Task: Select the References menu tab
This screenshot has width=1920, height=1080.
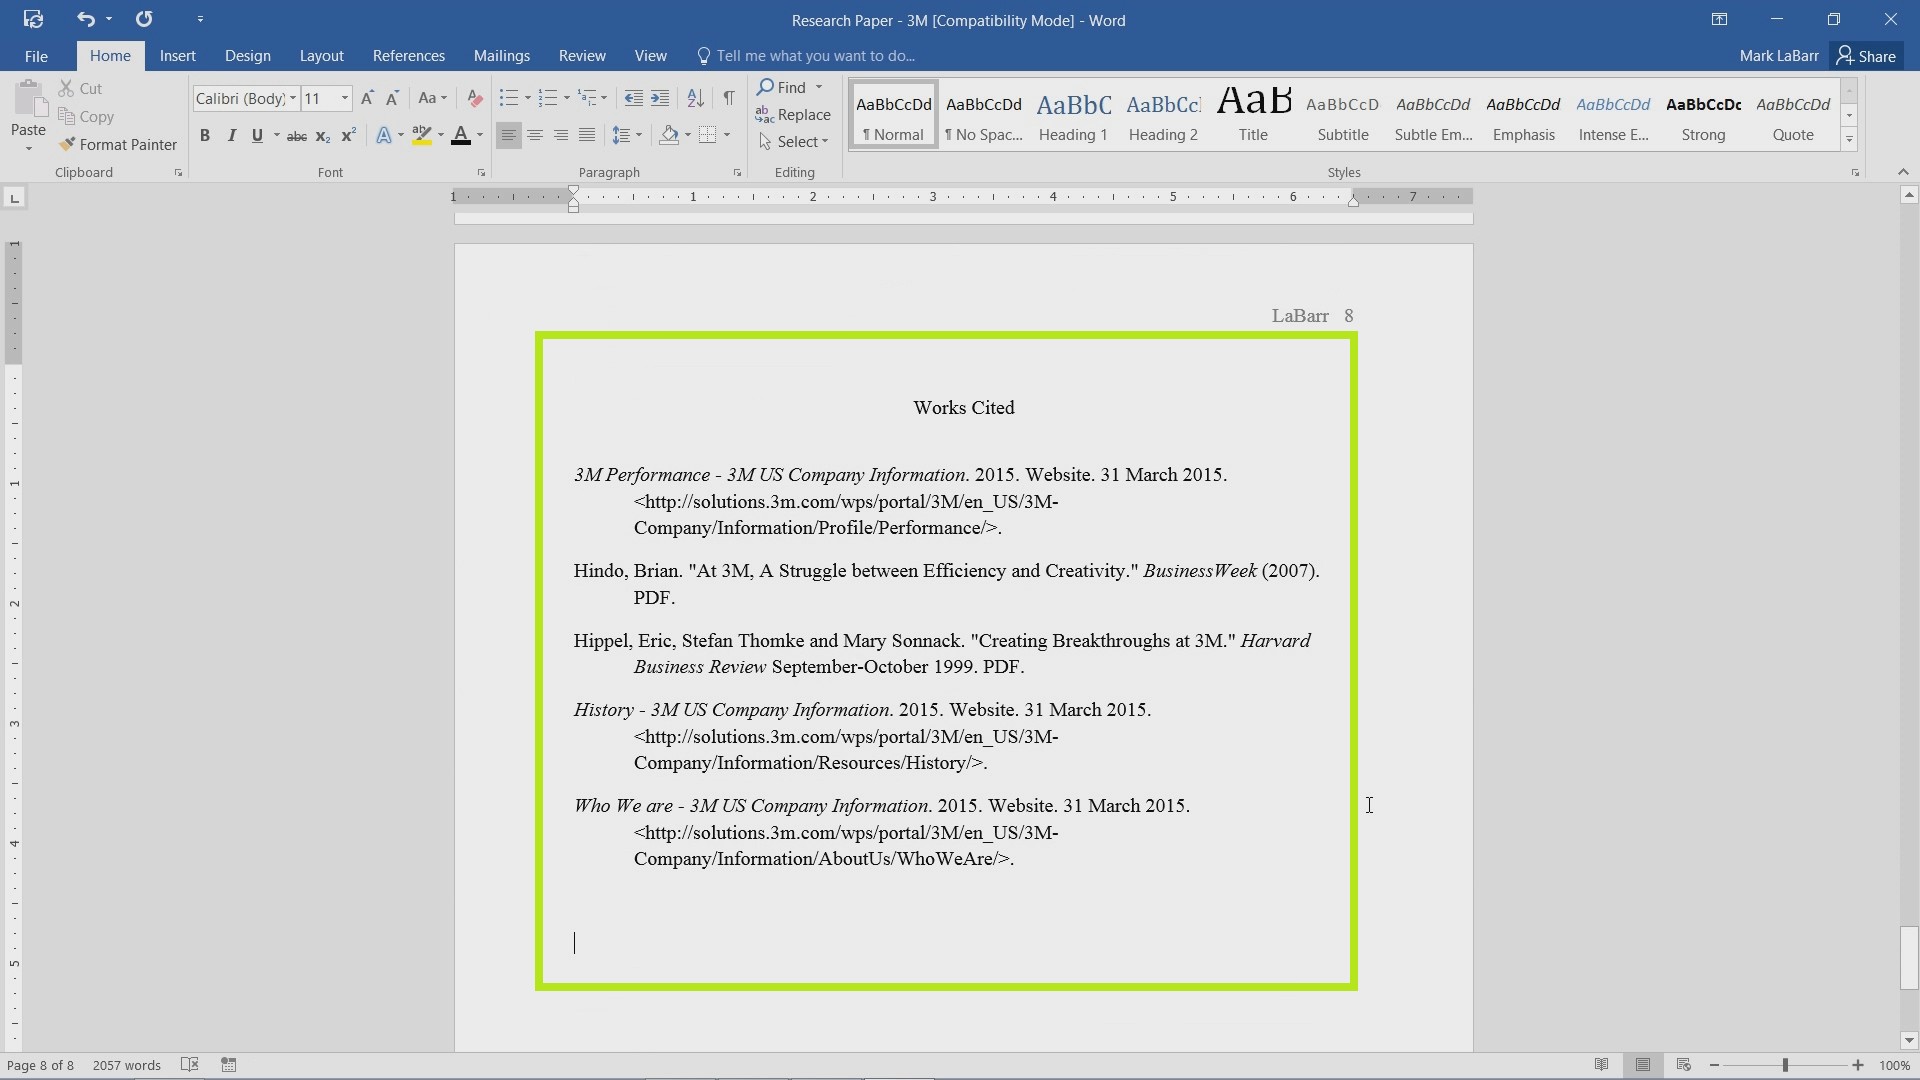Action: [407, 55]
